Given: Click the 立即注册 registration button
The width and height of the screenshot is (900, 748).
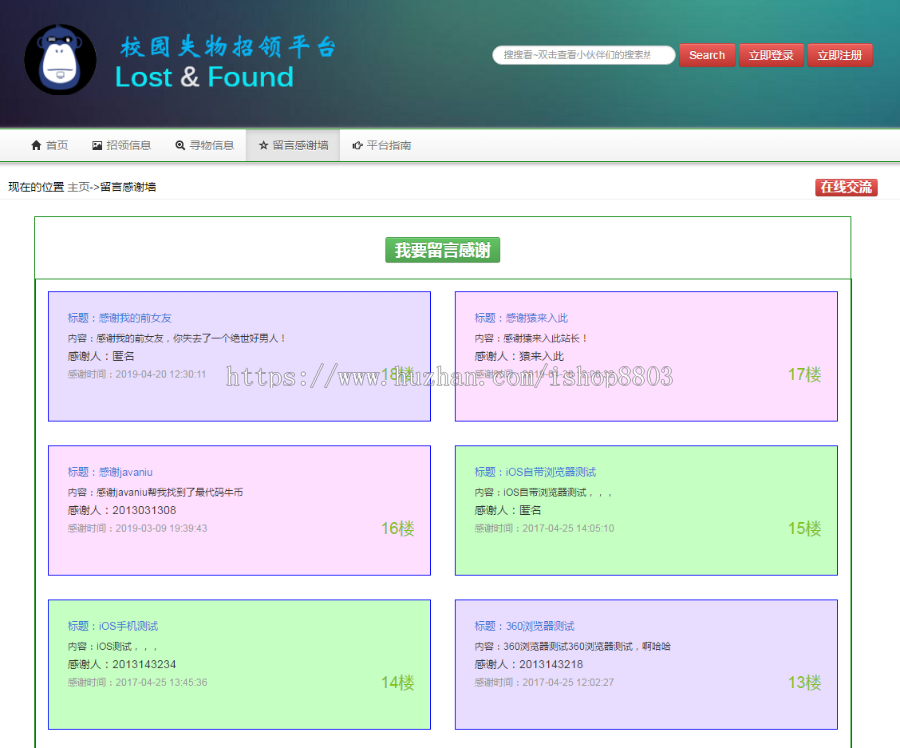Looking at the screenshot, I should (x=840, y=55).
